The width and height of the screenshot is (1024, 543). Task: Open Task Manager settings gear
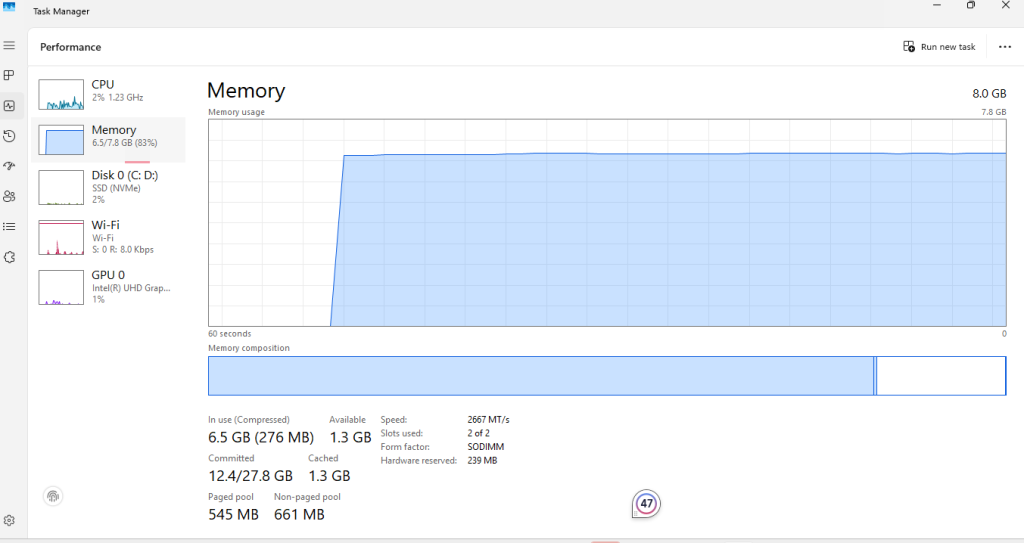9,521
